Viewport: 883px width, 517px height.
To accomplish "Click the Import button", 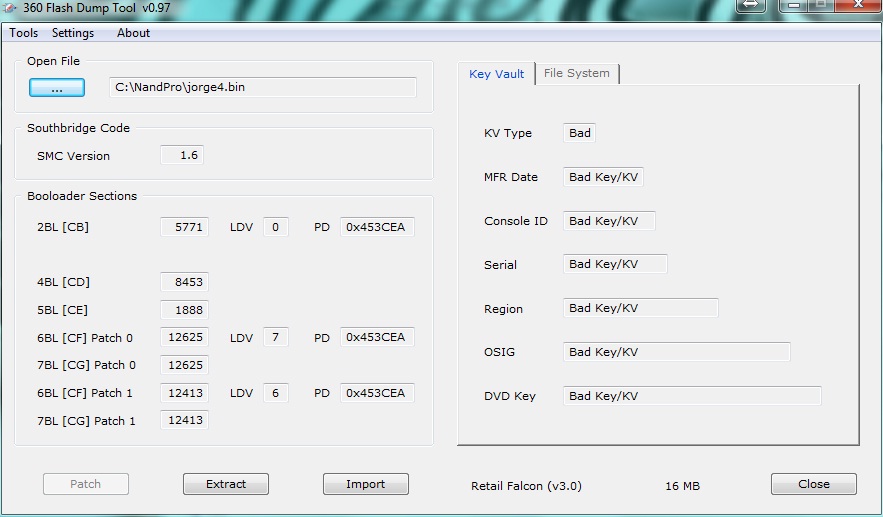I will tap(365, 484).
